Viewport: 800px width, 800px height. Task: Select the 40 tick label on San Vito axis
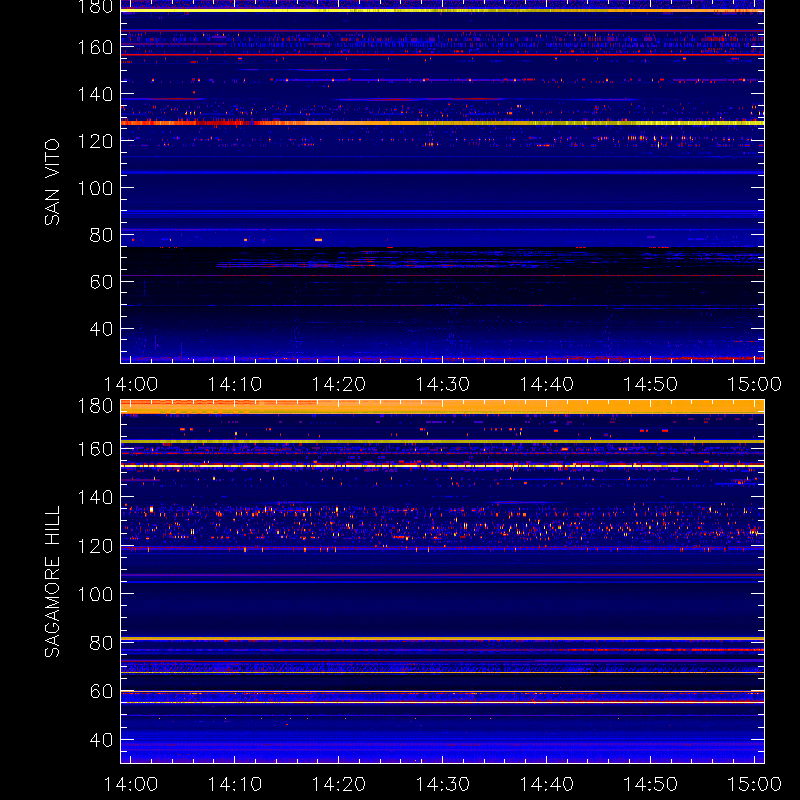[x=101, y=329]
